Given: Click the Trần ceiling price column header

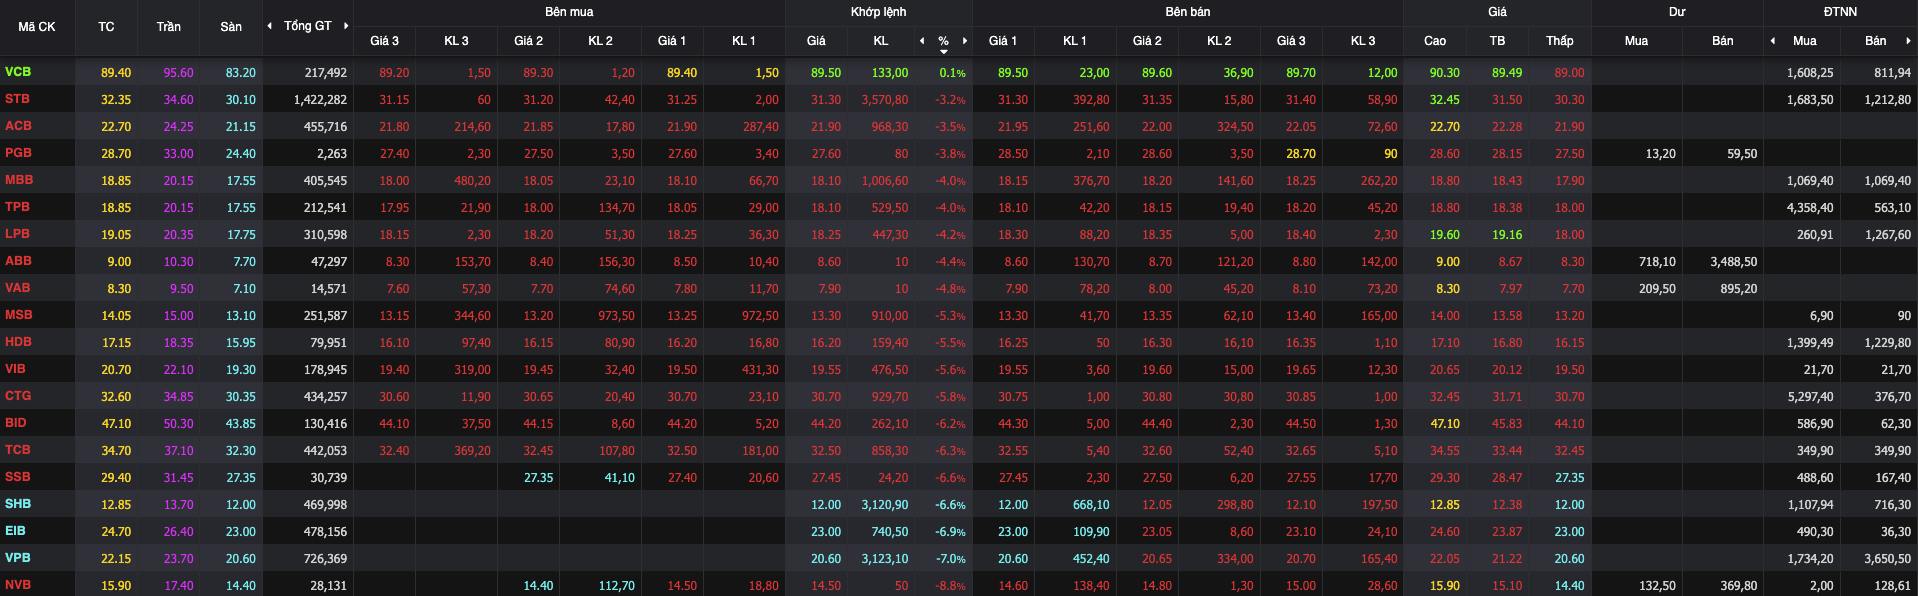Looking at the screenshot, I should (168, 27).
